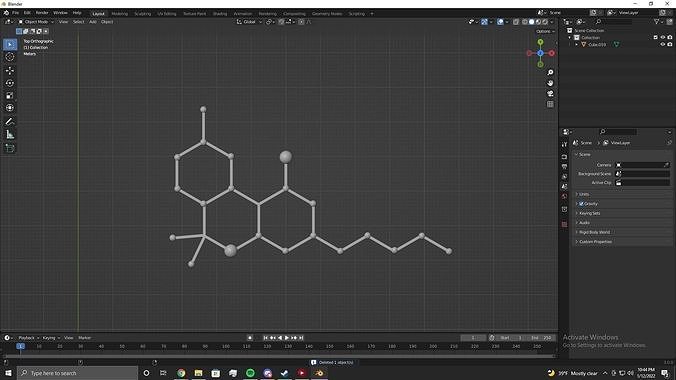Toggle camera view icon in viewport

[x=550, y=94]
